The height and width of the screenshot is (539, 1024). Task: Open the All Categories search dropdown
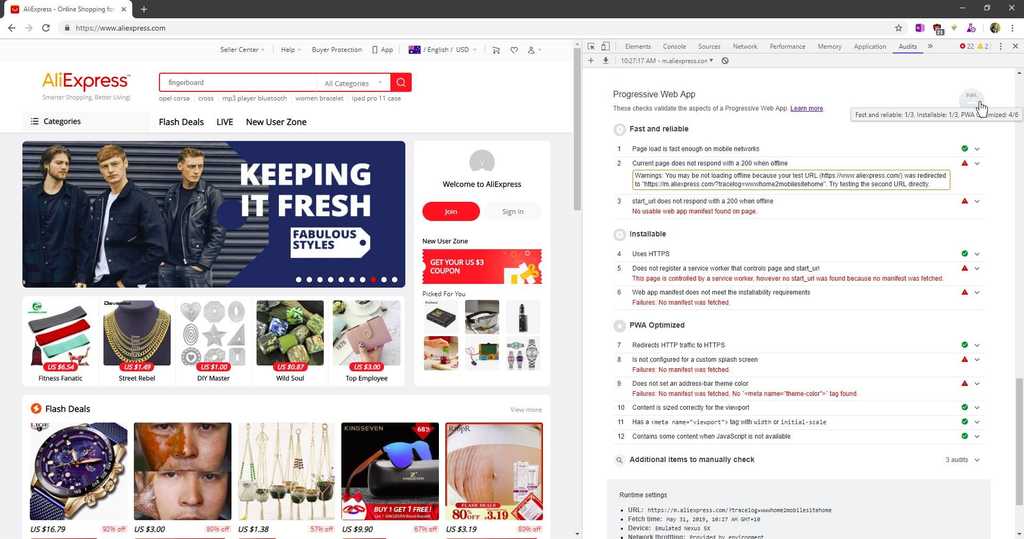tap(353, 83)
